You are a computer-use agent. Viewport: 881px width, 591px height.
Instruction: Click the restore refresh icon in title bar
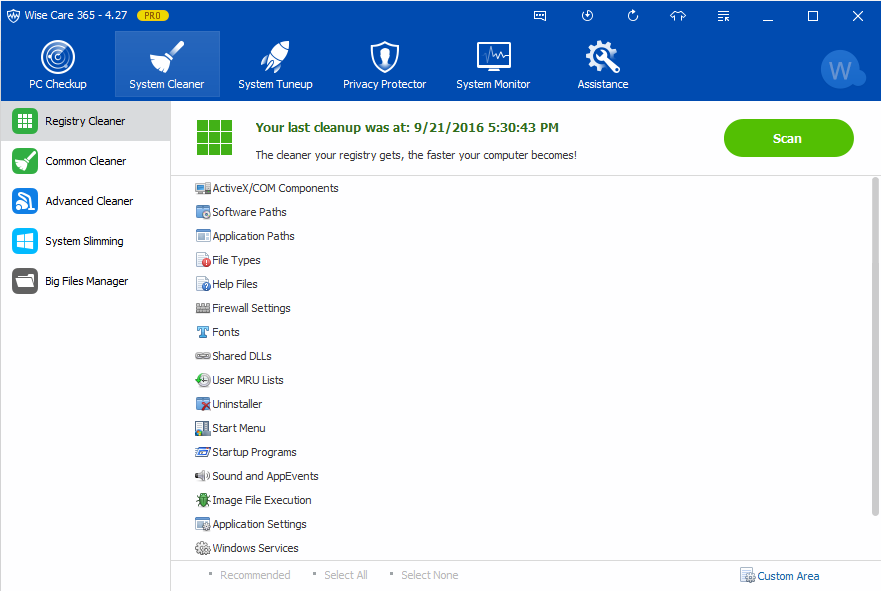(x=633, y=16)
